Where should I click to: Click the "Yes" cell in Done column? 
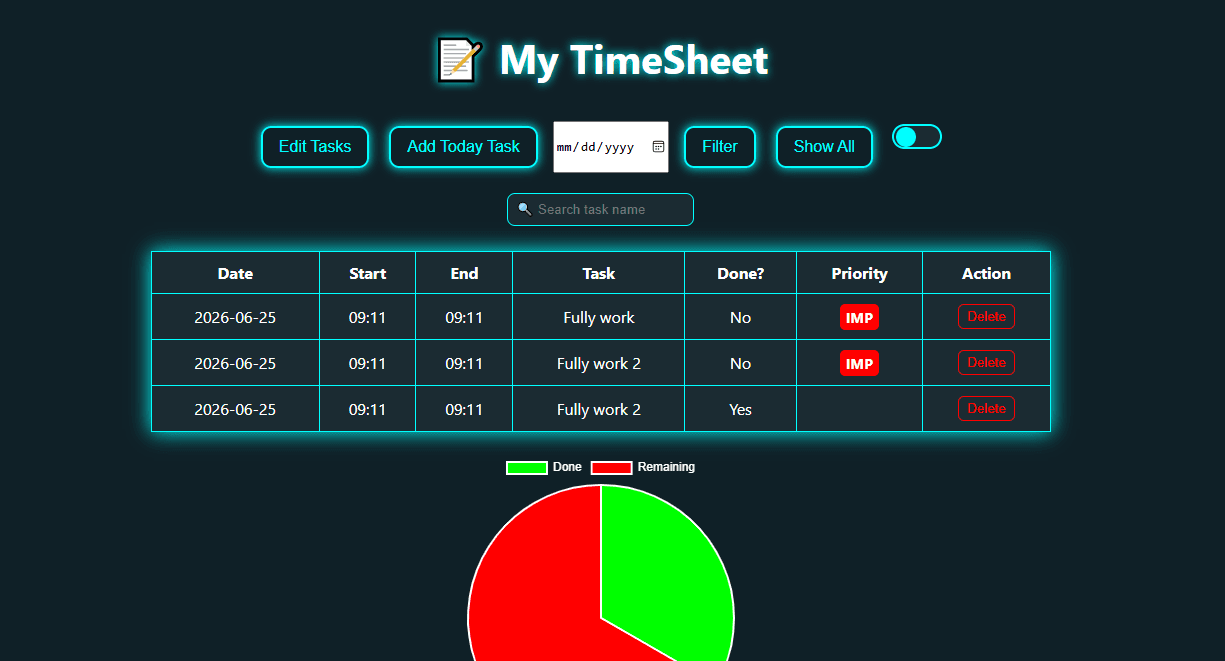pyautogui.click(x=740, y=409)
